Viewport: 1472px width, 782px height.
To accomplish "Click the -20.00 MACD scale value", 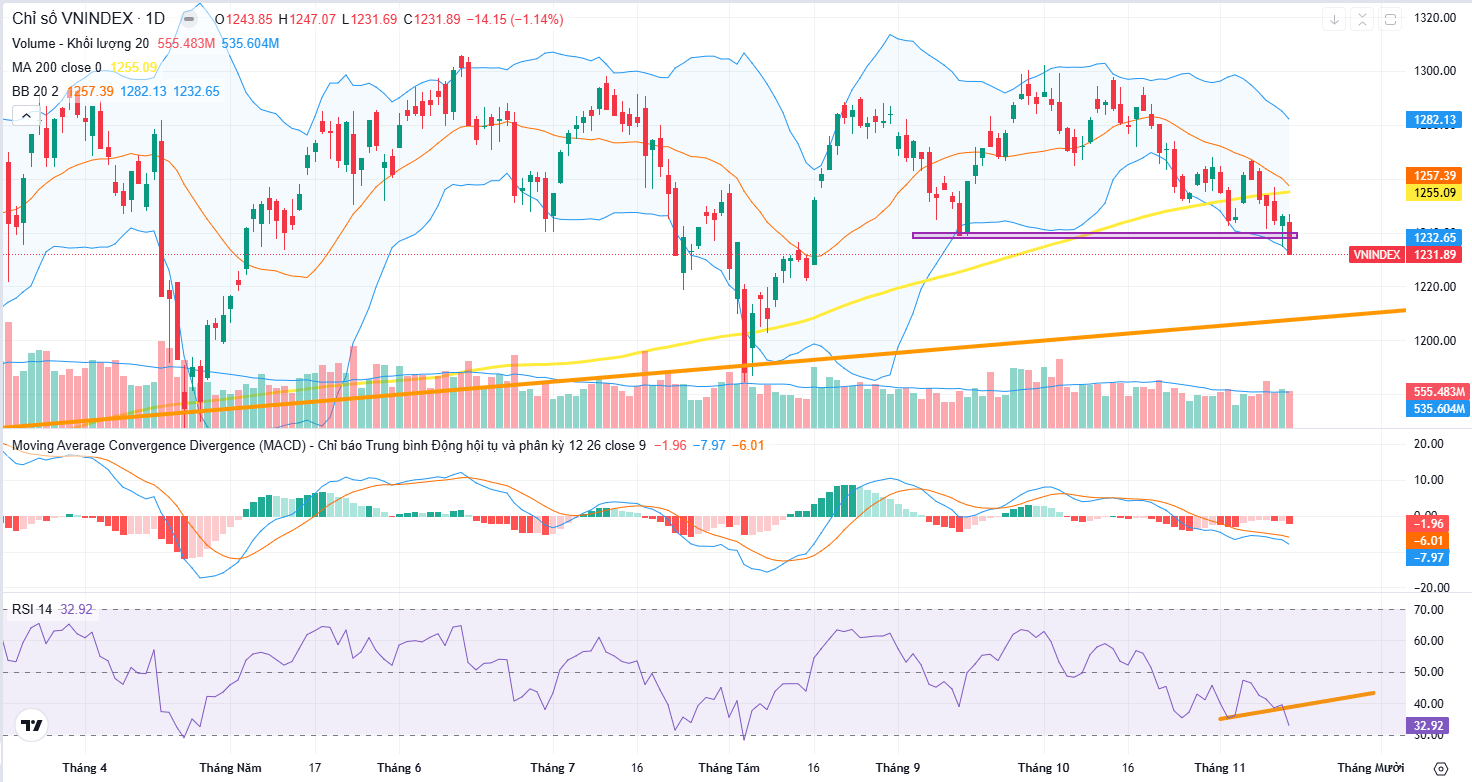I will tap(1433, 588).
